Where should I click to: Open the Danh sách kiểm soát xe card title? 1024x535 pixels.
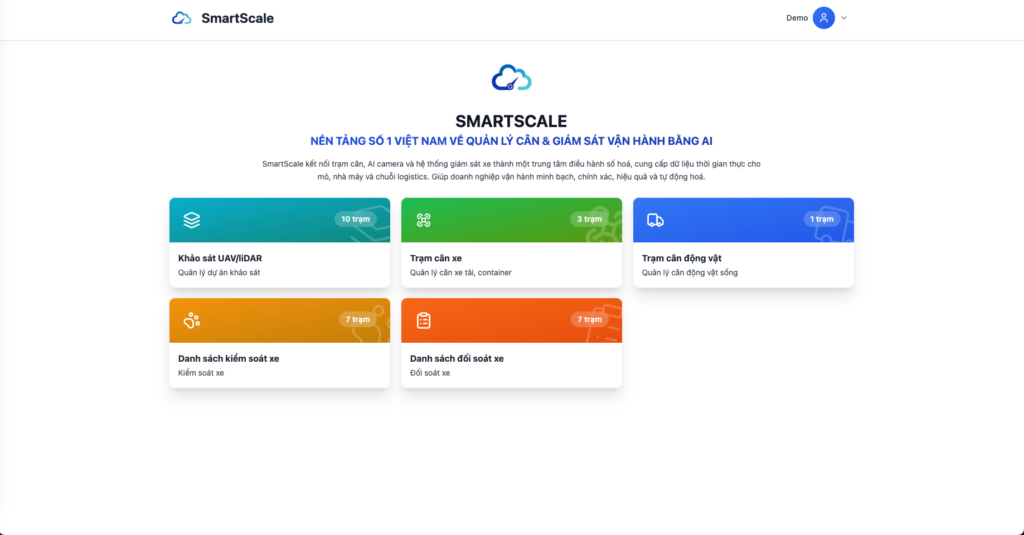(229, 359)
